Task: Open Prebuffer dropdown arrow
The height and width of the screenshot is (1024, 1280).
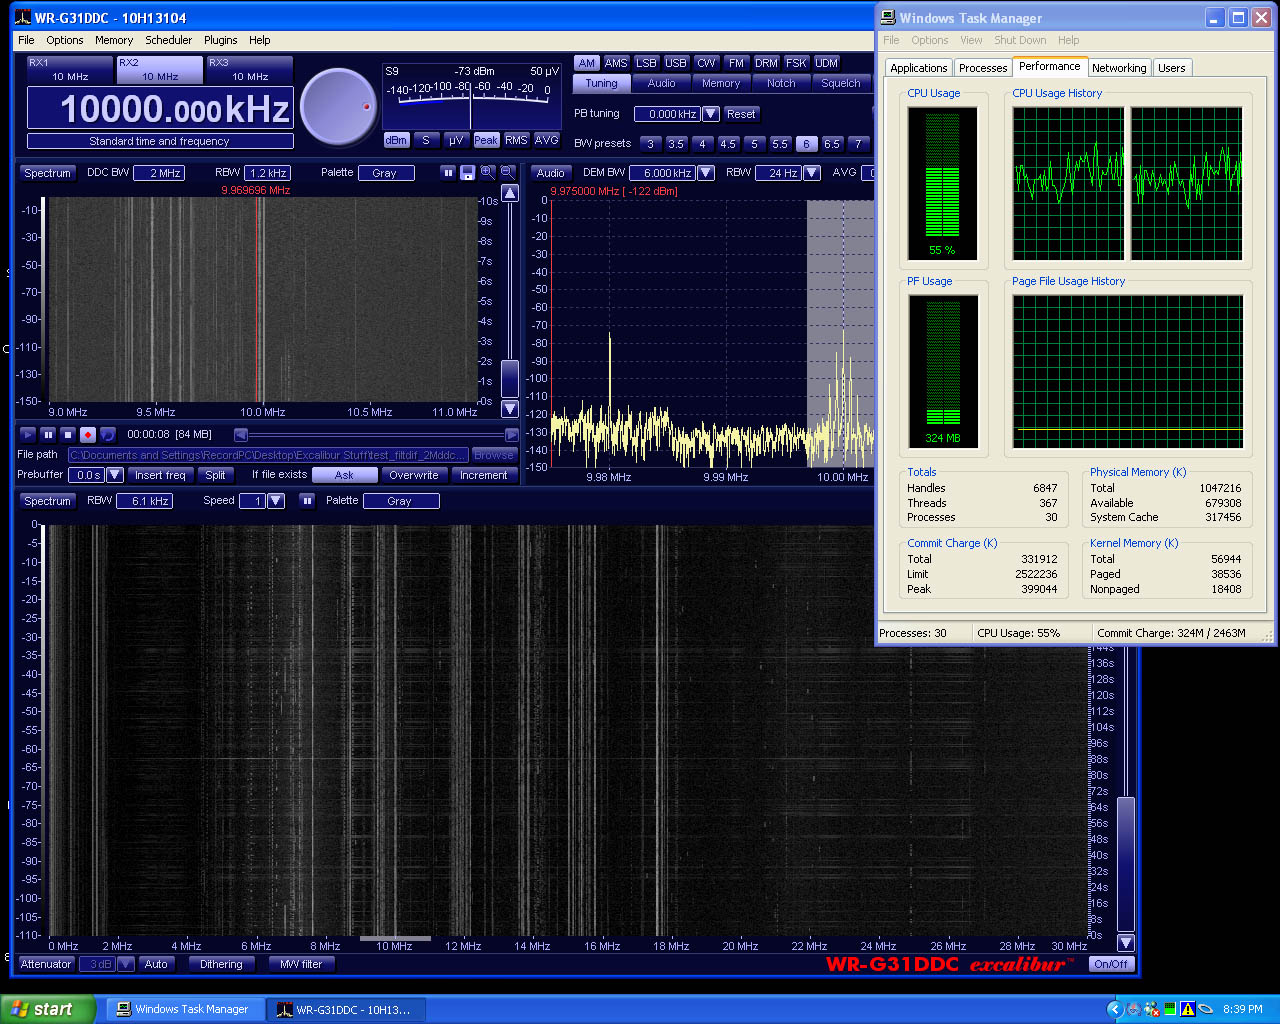Action: pyautogui.click(x=115, y=475)
